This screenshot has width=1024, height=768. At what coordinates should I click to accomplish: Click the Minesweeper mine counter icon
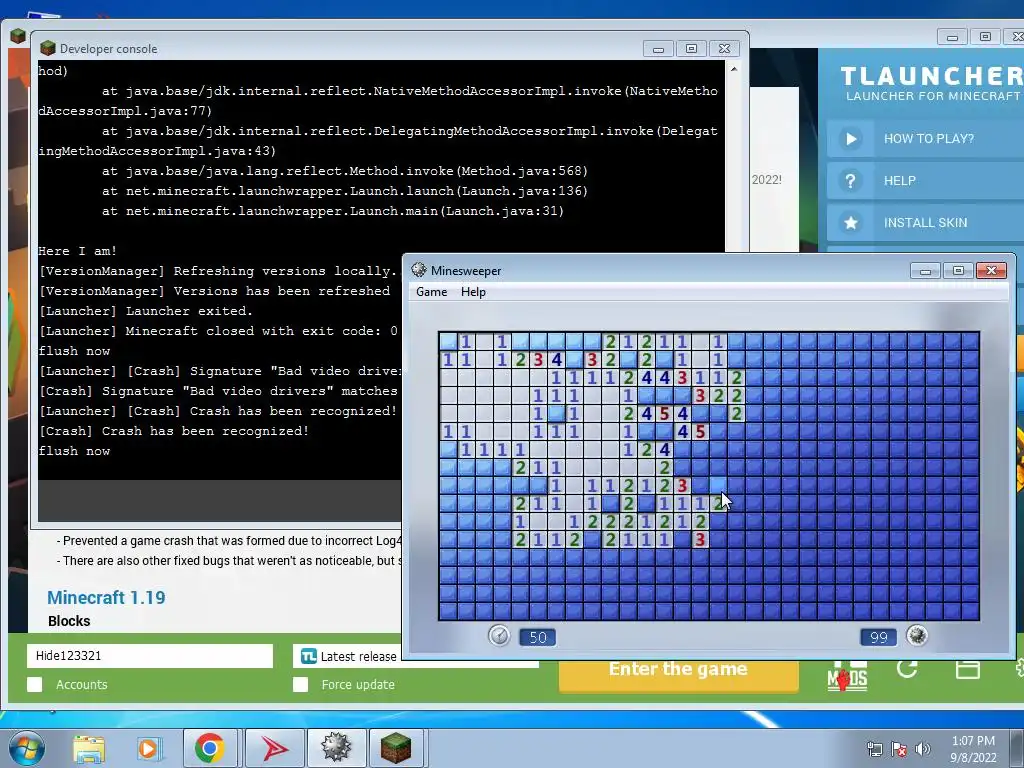coord(917,635)
